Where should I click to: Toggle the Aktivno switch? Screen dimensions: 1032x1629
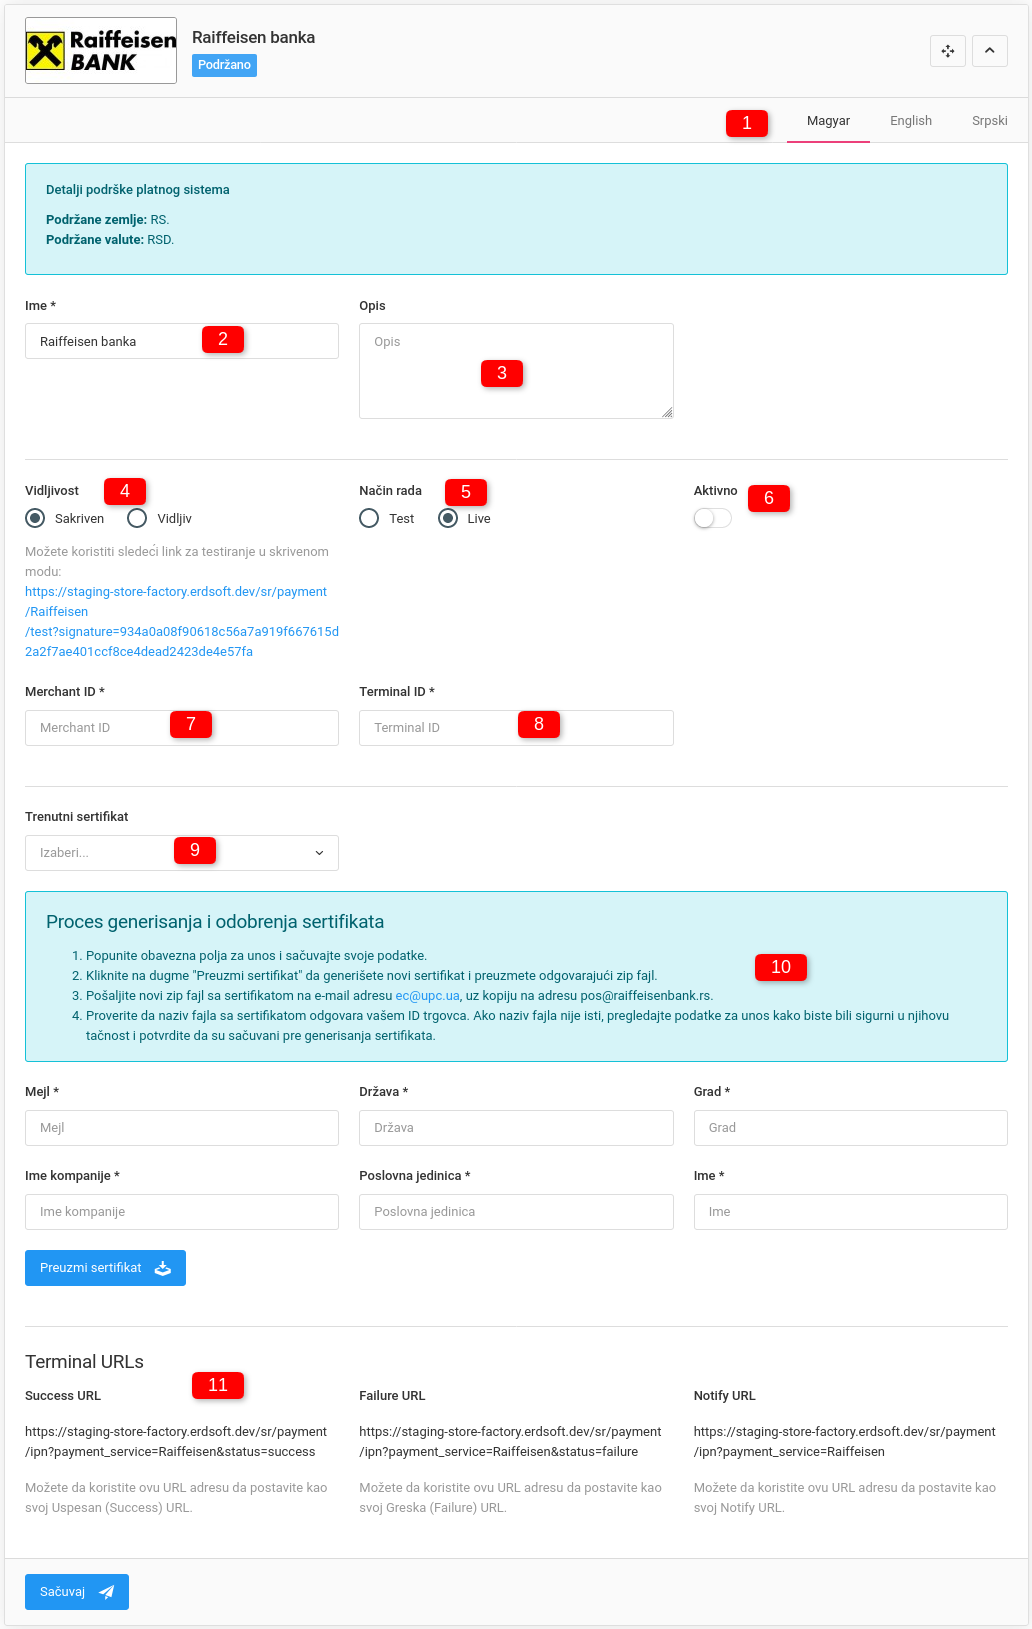coord(713,518)
